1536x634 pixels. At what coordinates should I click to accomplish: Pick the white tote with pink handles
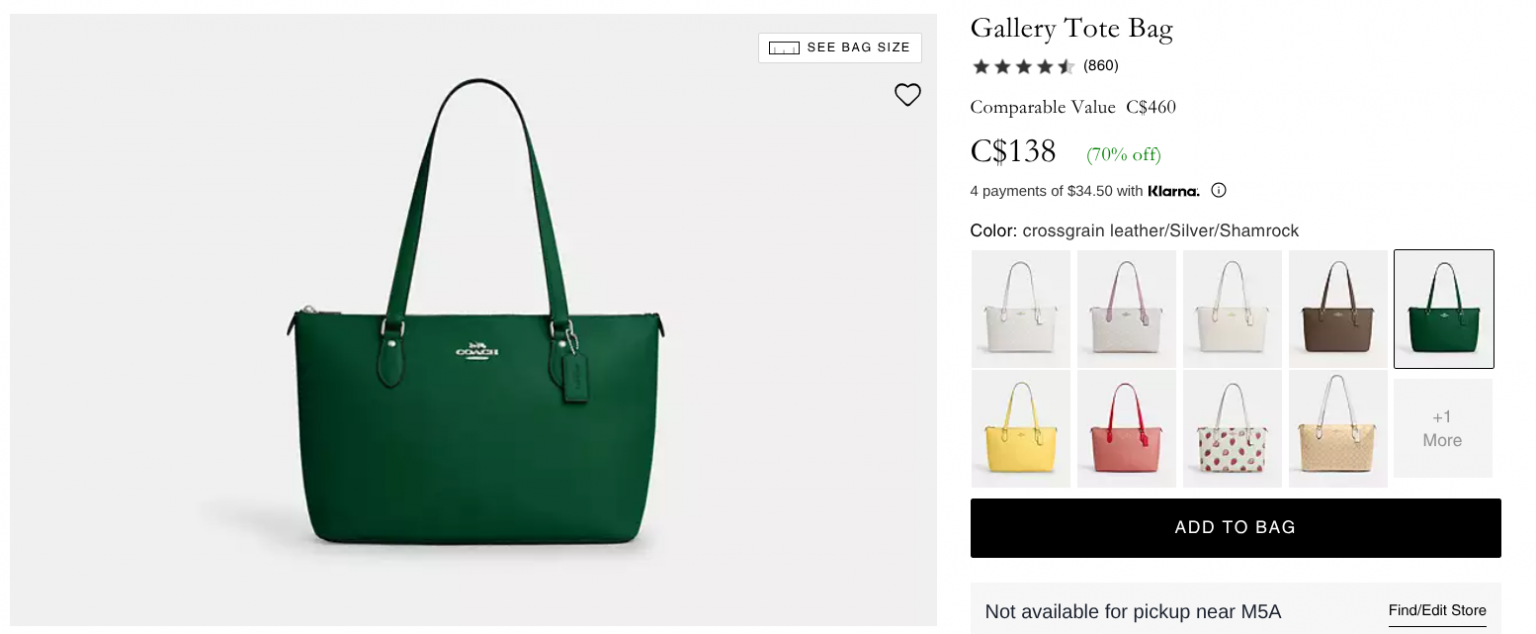(1126, 308)
